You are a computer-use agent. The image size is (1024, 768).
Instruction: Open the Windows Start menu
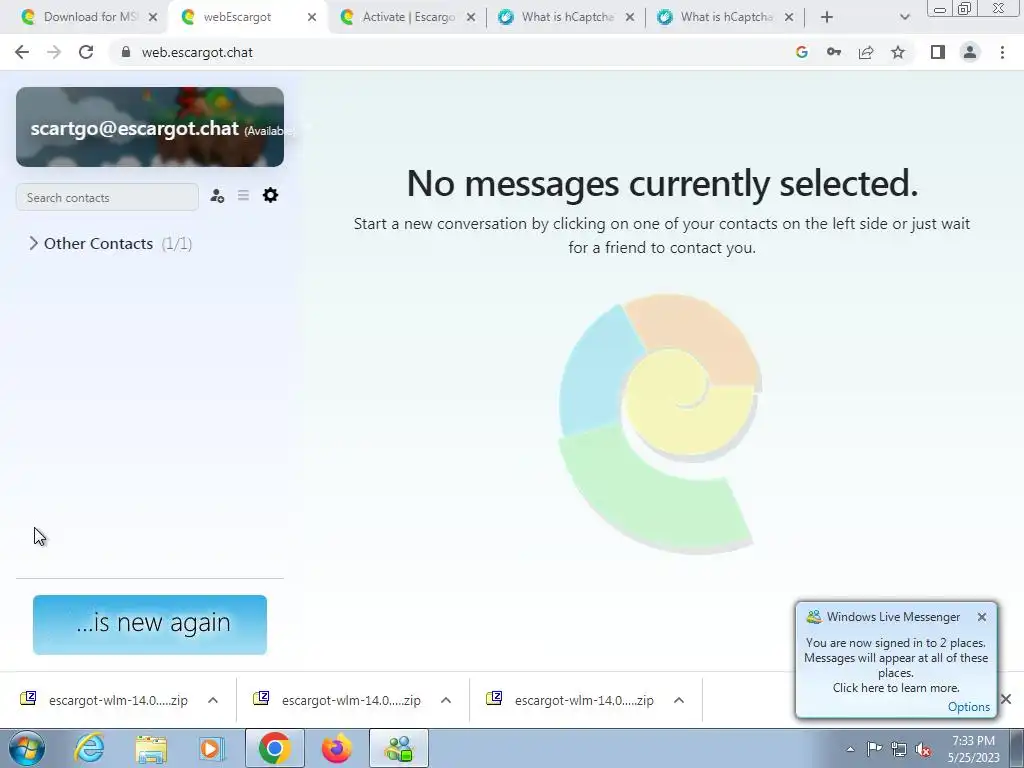click(x=25, y=748)
